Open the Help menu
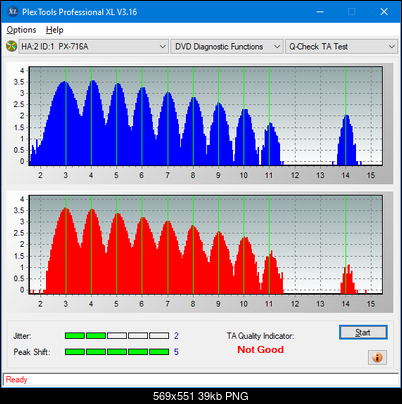 tap(55, 30)
